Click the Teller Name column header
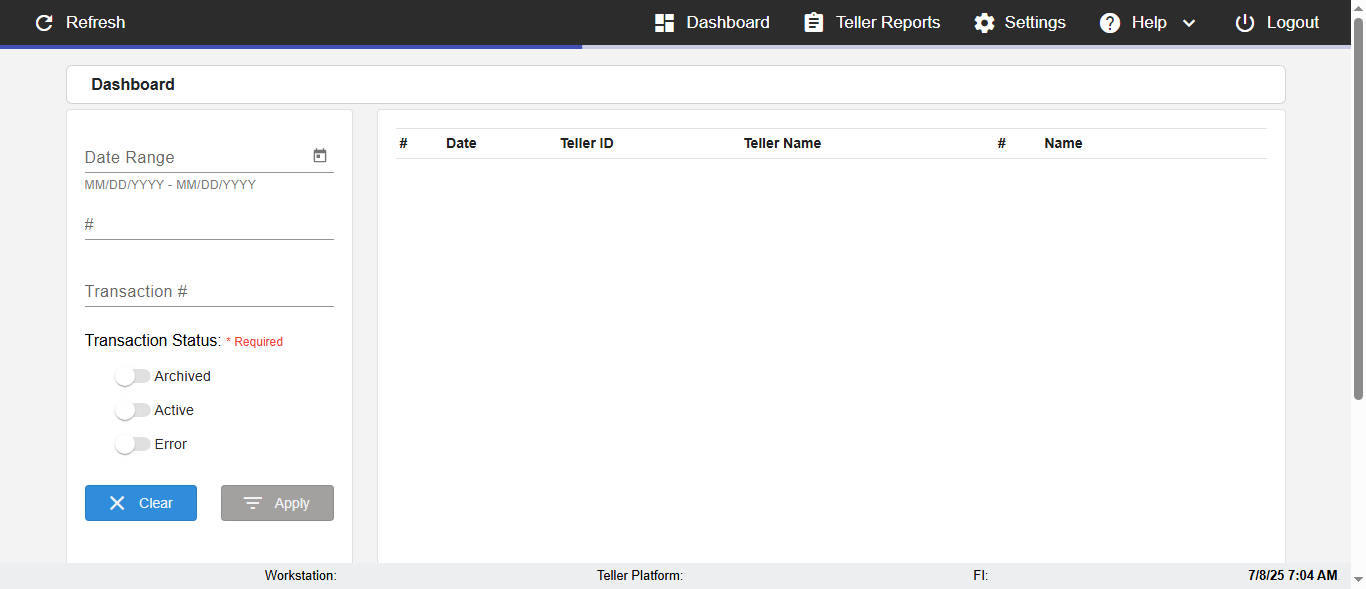The width and height of the screenshot is (1366, 589). (x=782, y=143)
